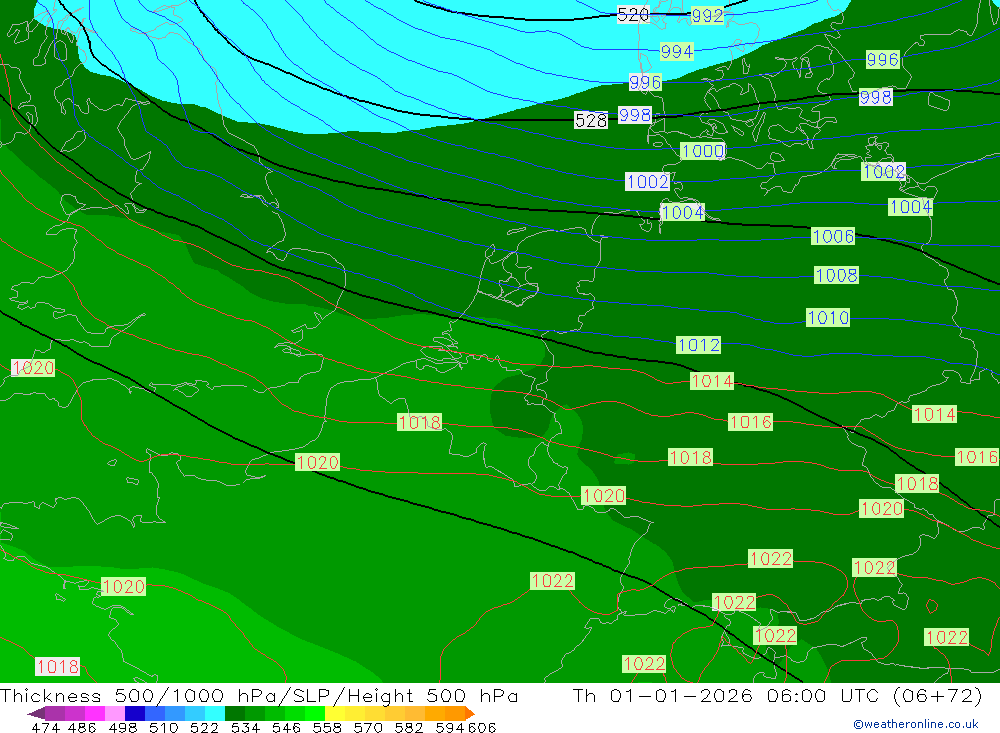Click the dark green legend swatch above 534
1000x733 pixels.
click(235, 713)
